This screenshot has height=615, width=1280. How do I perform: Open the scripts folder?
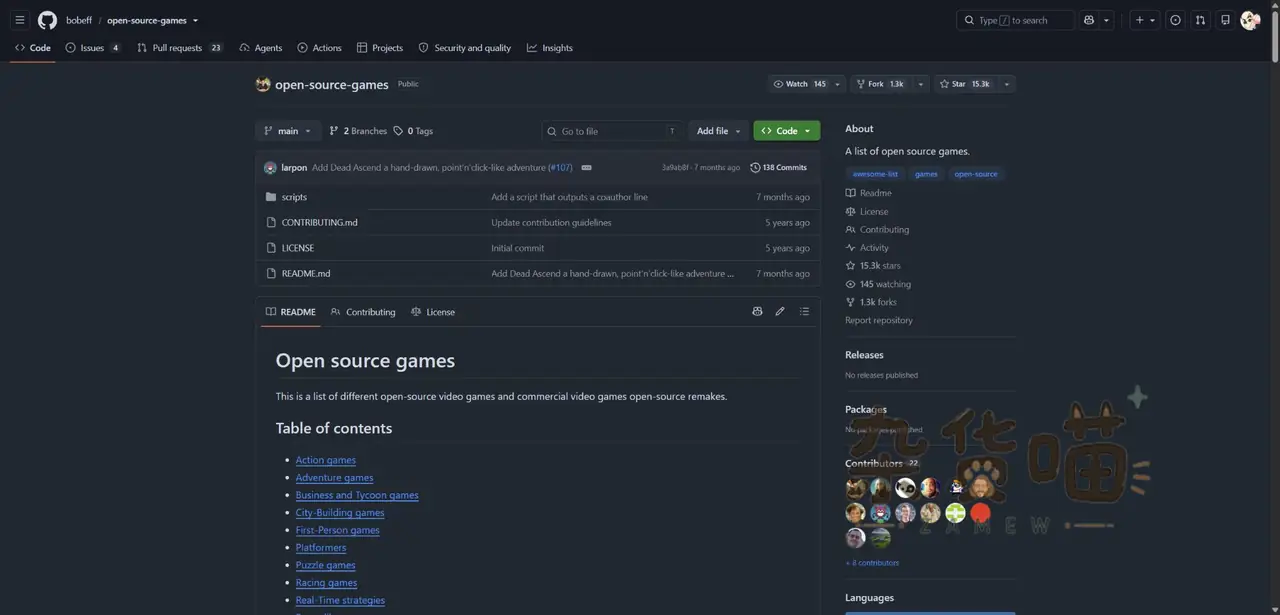pos(294,197)
